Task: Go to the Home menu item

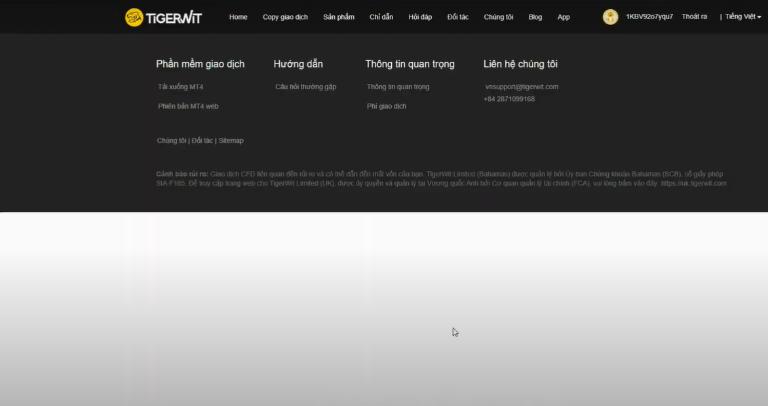Action: click(238, 17)
